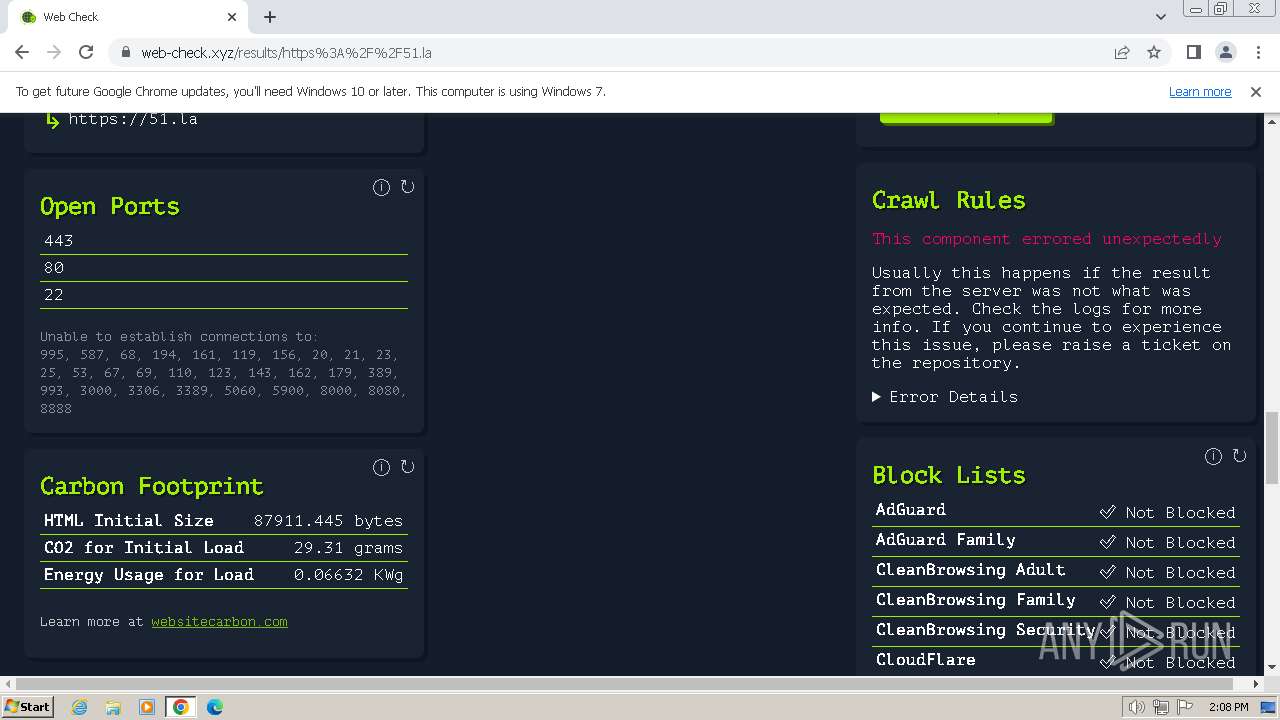Bookmark this page with star
Image resolution: width=1280 pixels, height=720 pixels.
pos(1154,52)
